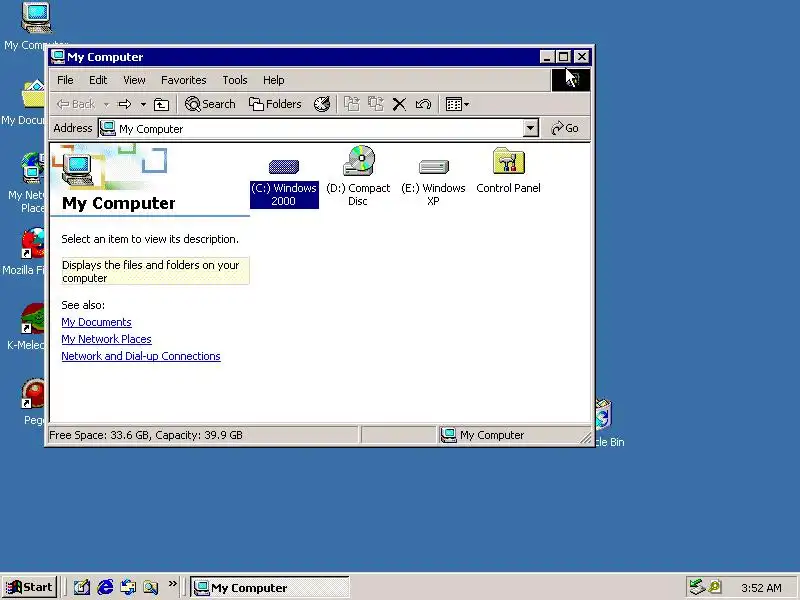This screenshot has width=800, height=600.
Task: Open the Help menu
Action: click(x=273, y=80)
